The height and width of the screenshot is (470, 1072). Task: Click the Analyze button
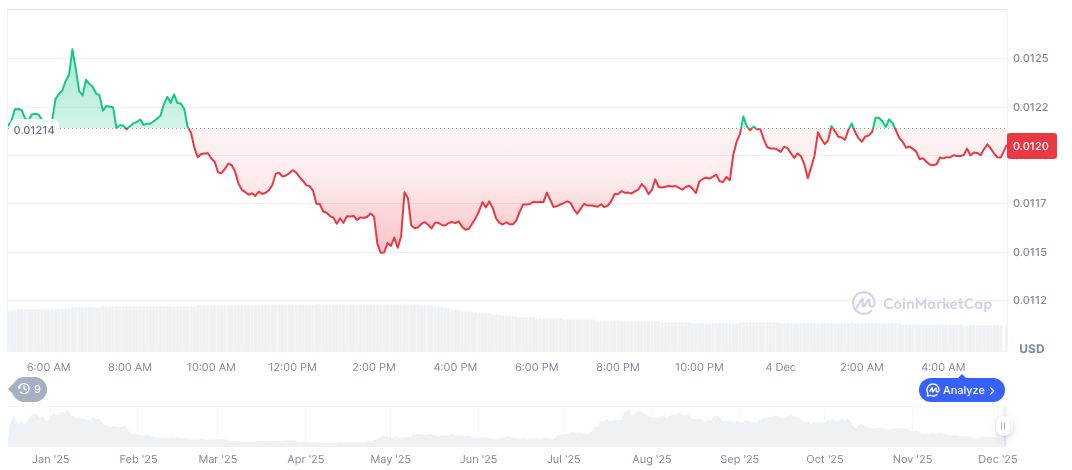961,390
